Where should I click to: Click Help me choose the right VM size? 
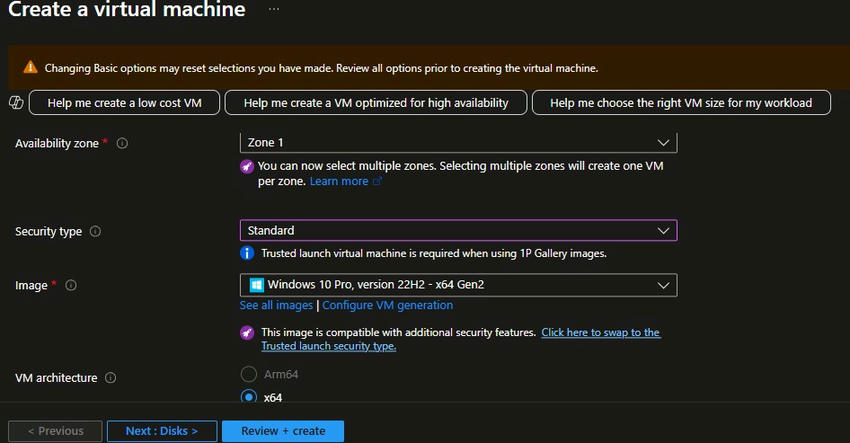coord(680,103)
